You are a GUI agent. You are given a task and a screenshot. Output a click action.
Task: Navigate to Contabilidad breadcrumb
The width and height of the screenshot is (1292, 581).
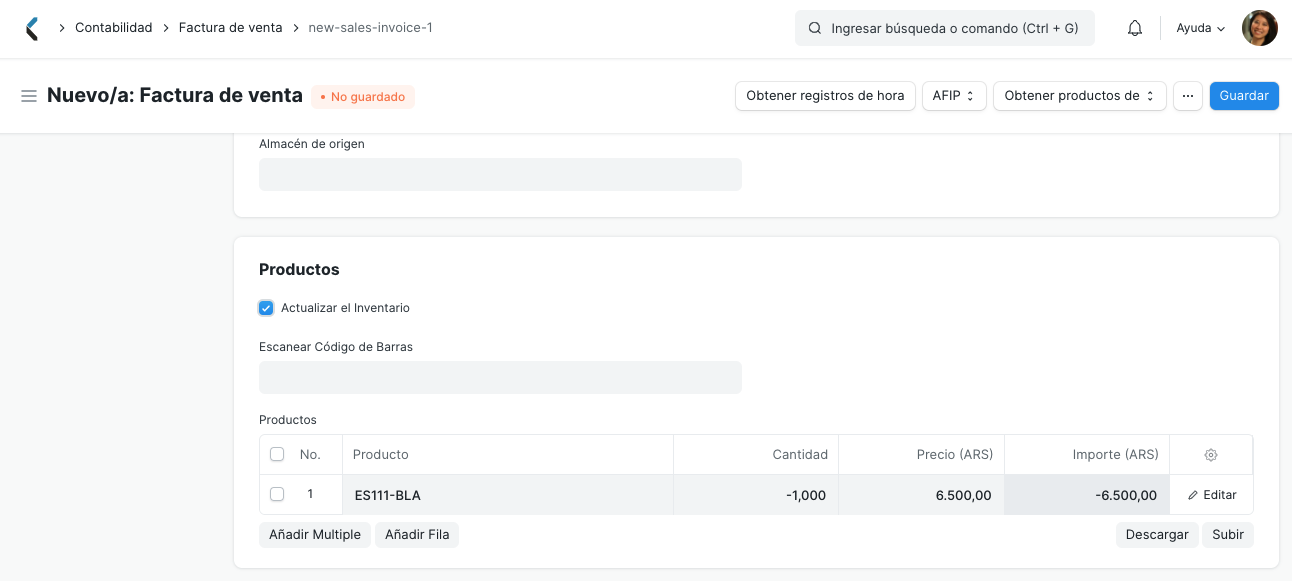pyautogui.click(x=113, y=27)
